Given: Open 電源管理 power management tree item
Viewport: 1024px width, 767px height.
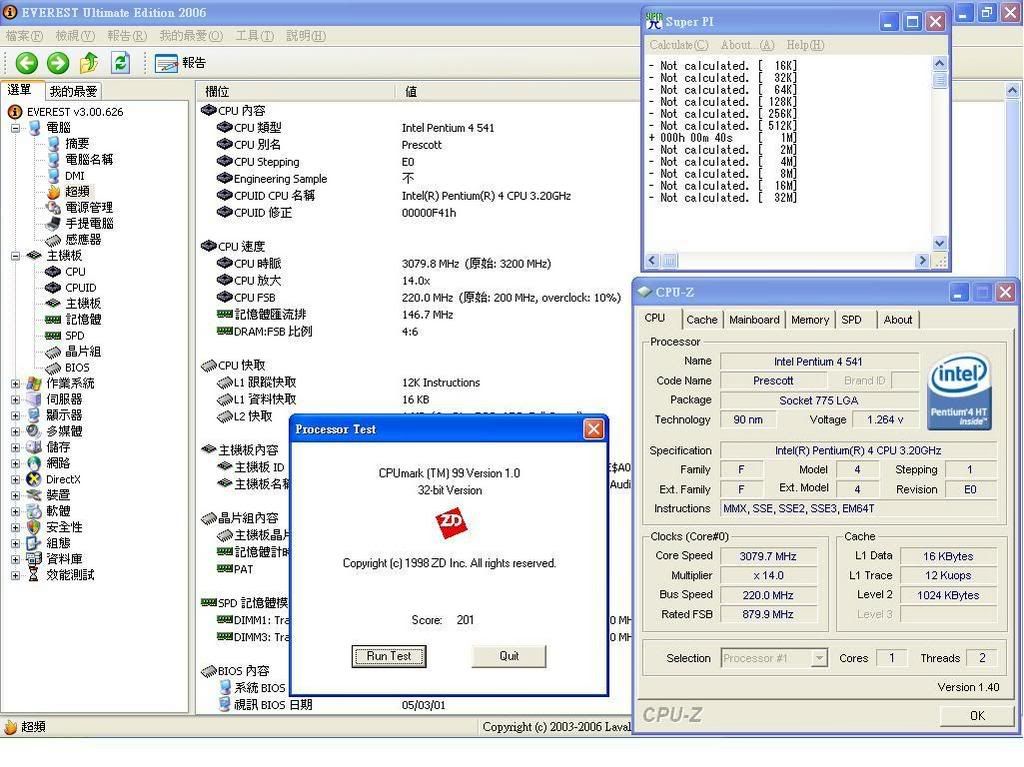Looking at the screenshot, I should click(x=89, y=207).
